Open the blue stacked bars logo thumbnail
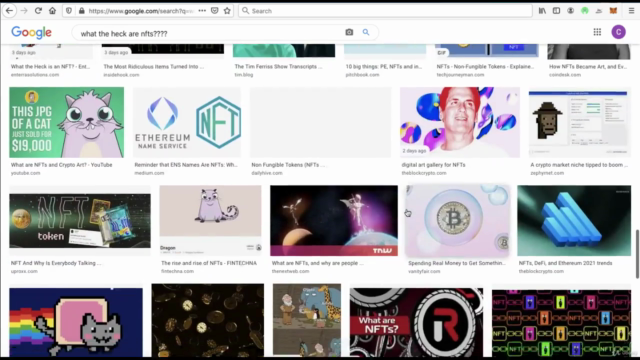Image resolution: width=640 pixels, height=360 pixels. click(x=574, y=220)
